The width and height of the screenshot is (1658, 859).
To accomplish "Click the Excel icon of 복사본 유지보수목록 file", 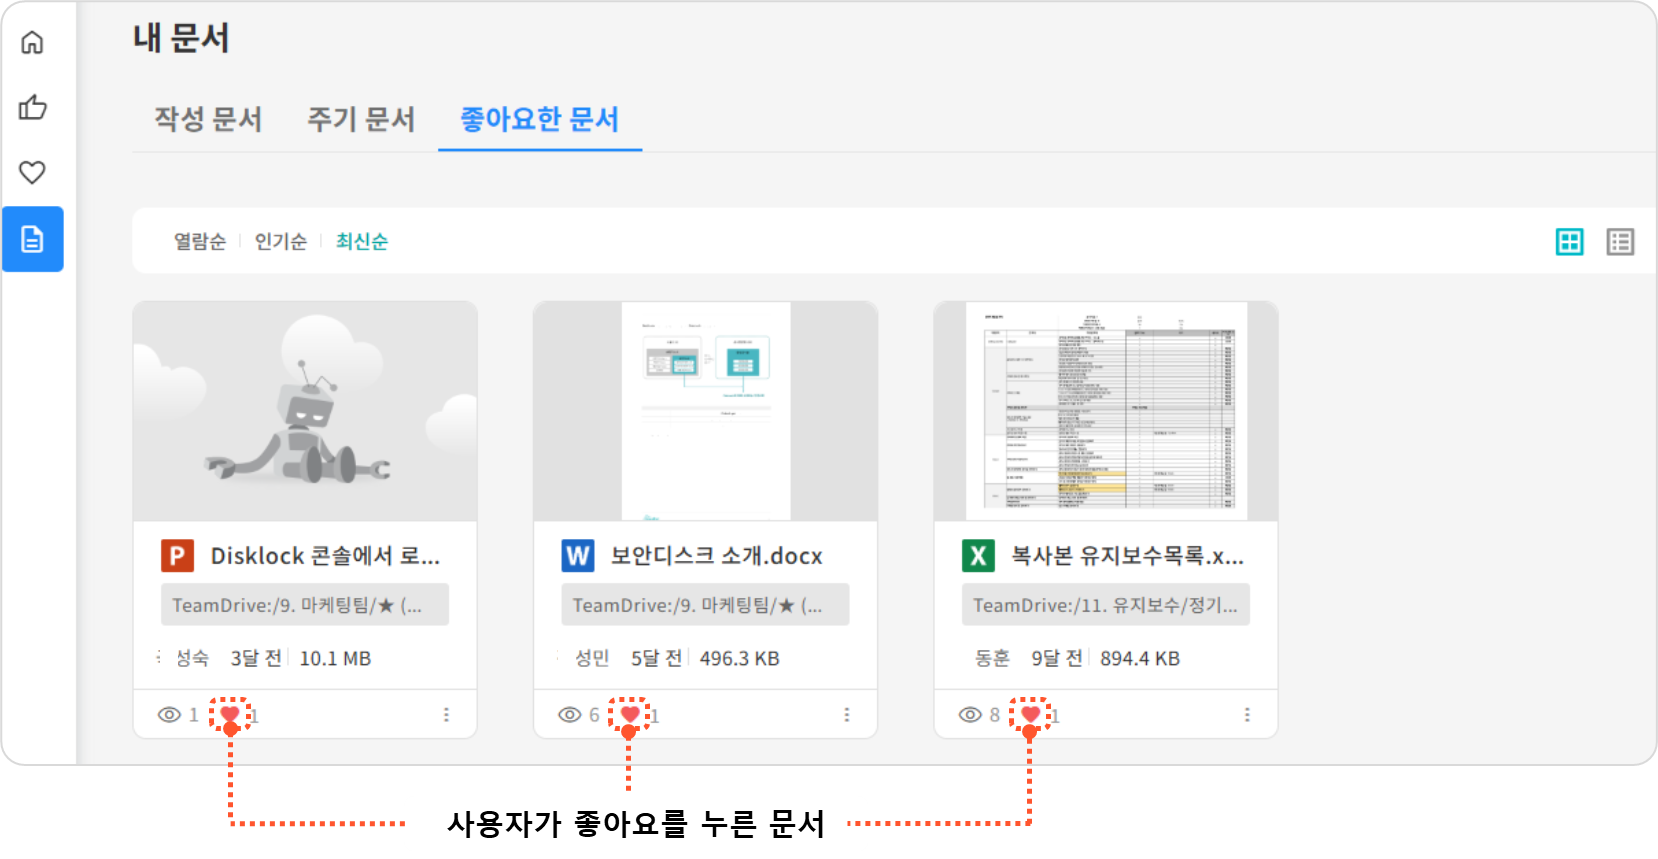I will tap(978, 556).
